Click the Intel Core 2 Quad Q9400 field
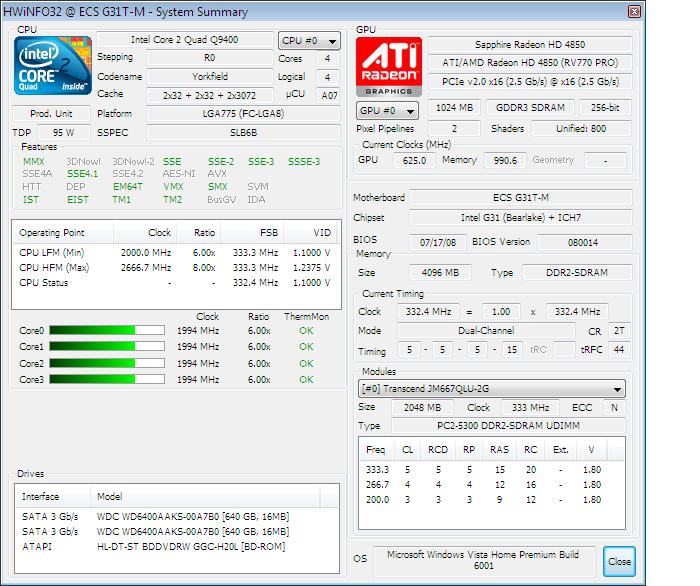The width and height of the screenshot is (700, 586). point(185,40)
